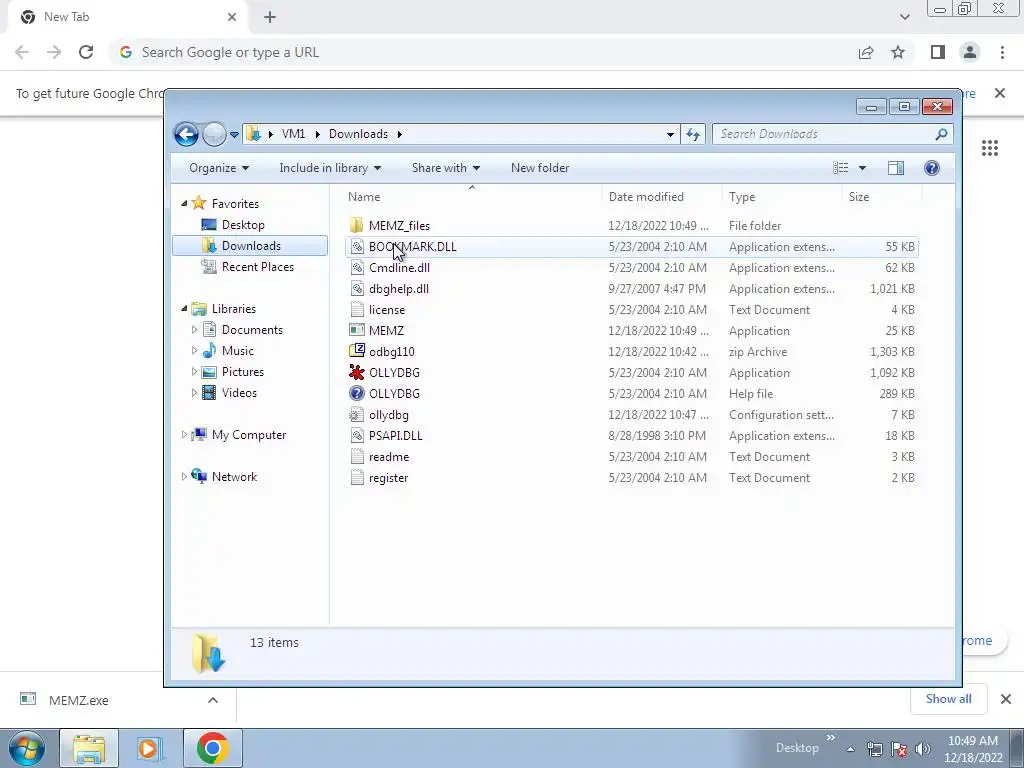Click the search magnifier icon in Explorer
The width and height of the screenshot is (1024, 768).
[x=941, y=134]
